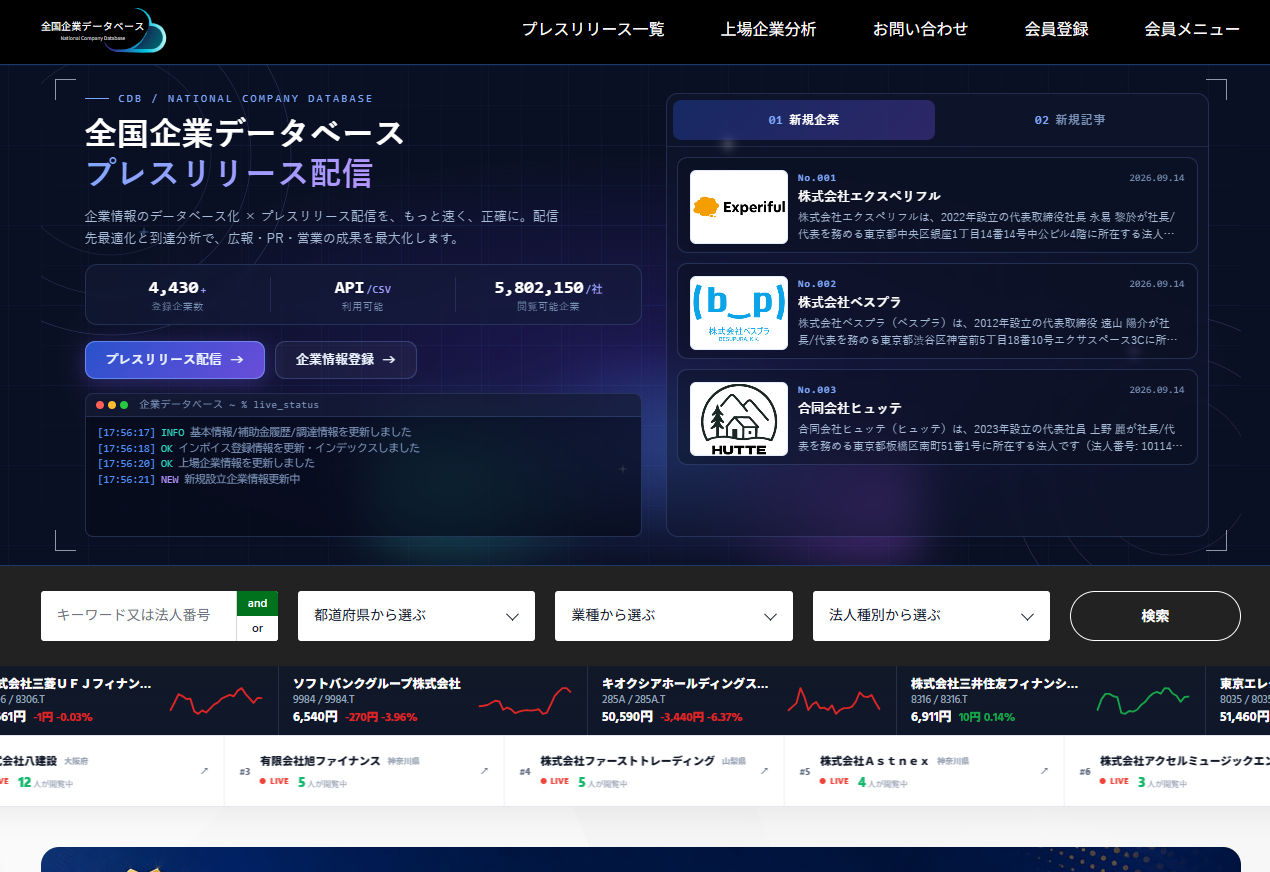Click the 有限会社旭ファイナンス company name
Image resolution: width=1270 pixels, height=872 pixels.
(320, 761)
